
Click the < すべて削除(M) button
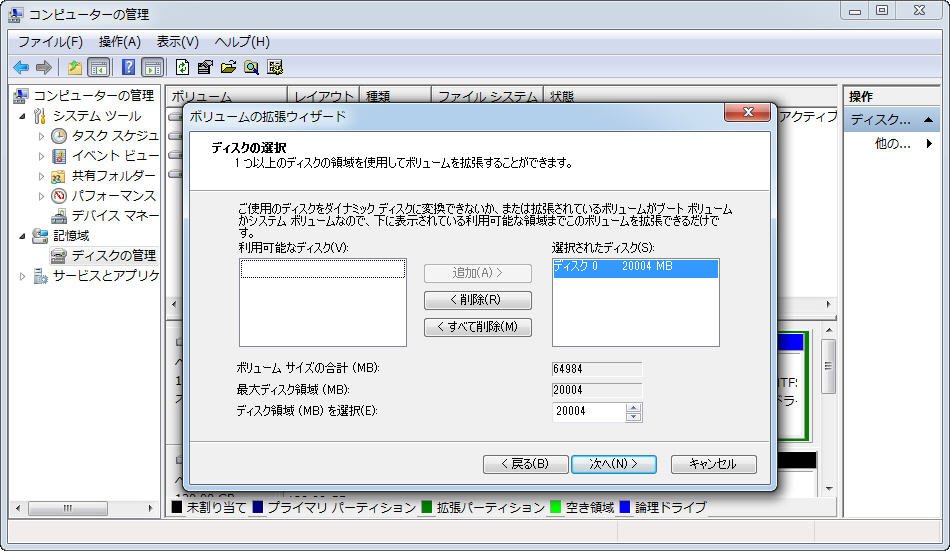click(478, 327)
